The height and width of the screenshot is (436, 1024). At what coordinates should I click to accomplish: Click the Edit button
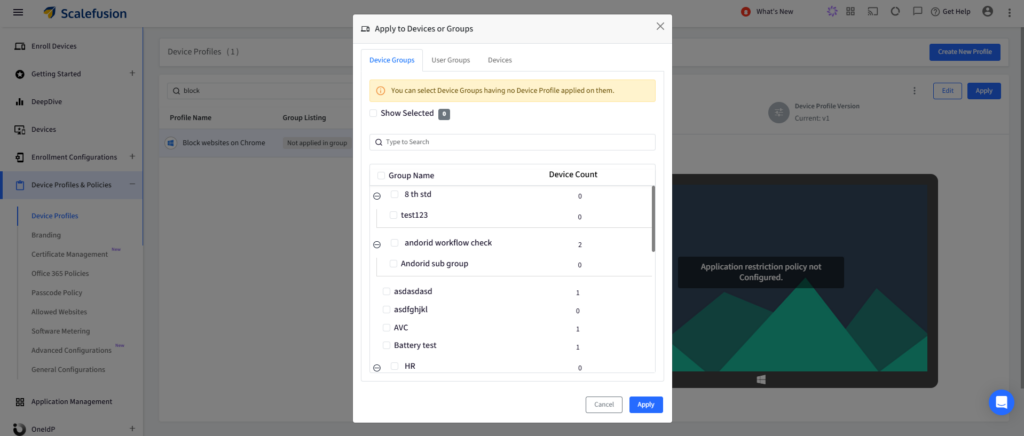click(x=948, y=91)
